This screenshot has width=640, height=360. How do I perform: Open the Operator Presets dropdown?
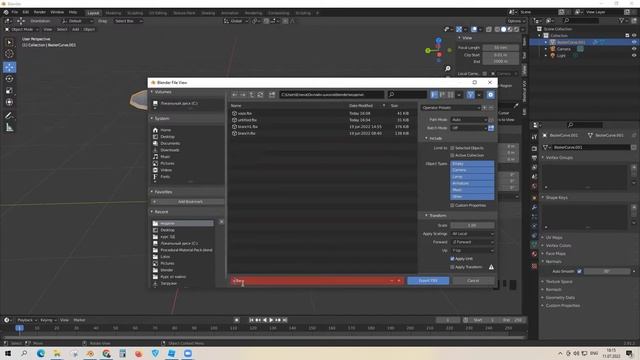pos(451,108)
